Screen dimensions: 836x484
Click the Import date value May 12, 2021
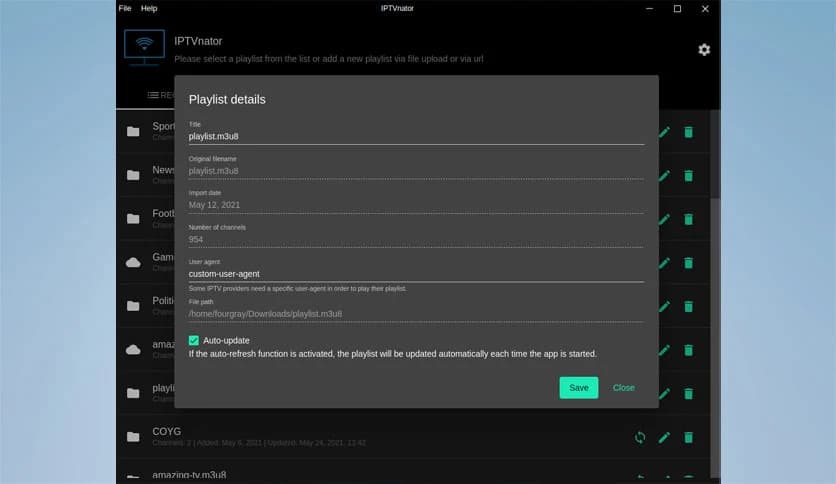click(x=214, y=205)
